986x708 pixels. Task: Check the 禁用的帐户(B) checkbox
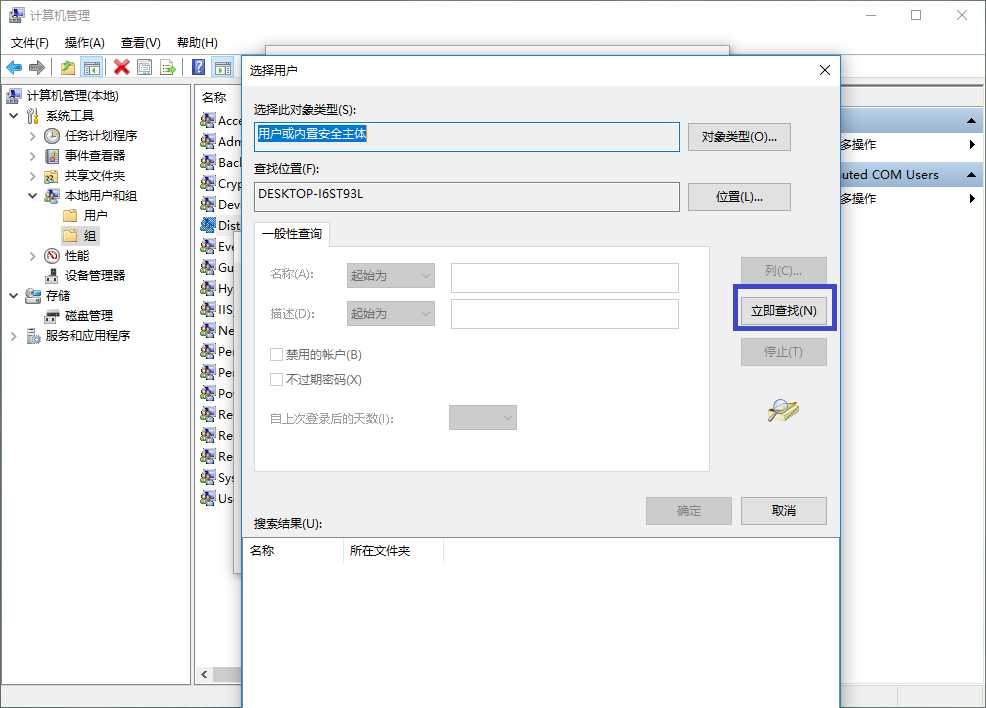(276, 355)
